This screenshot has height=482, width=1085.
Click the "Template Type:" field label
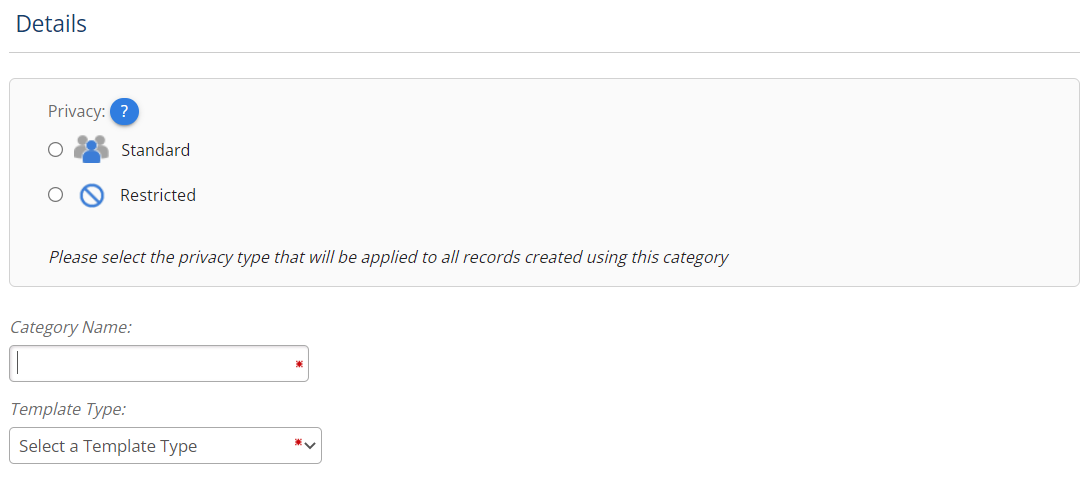pos(68,409)
